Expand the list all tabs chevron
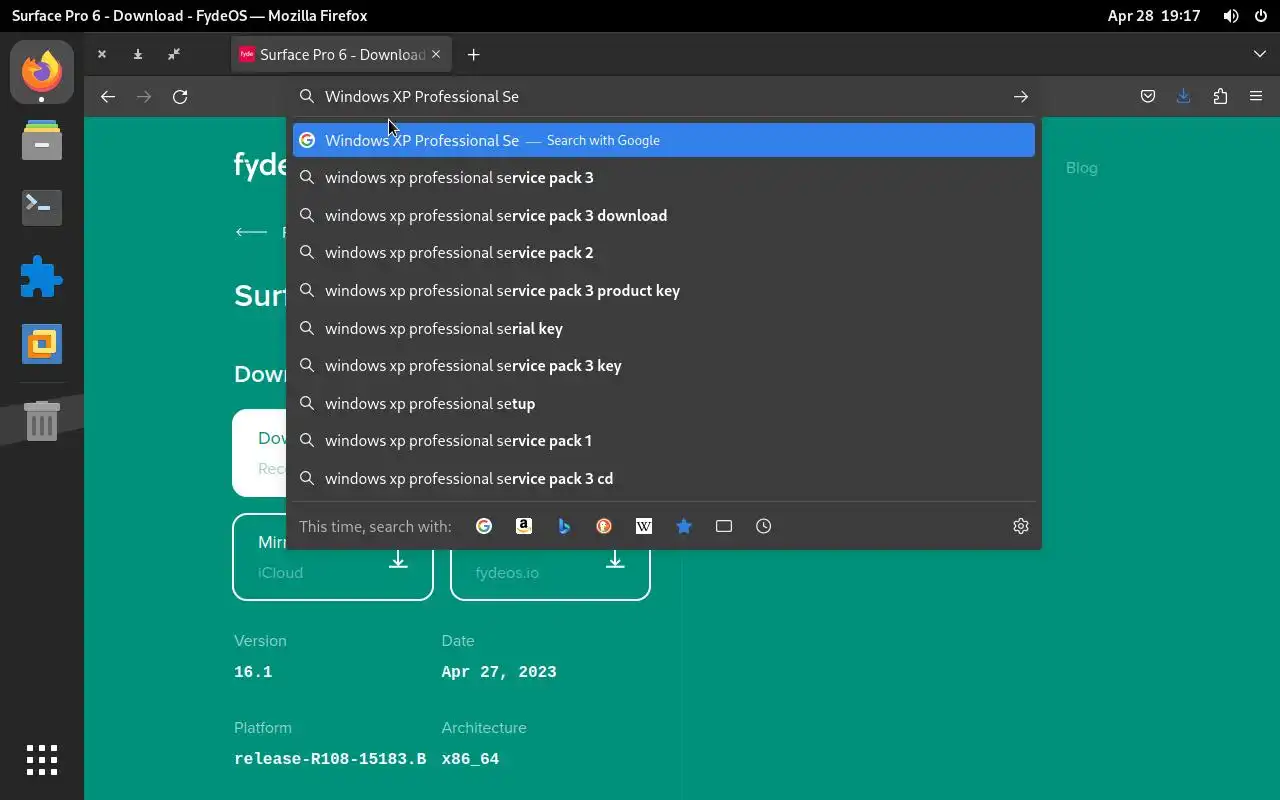This screenshot has height=800, width=1280. click(x=1260, y=55)
